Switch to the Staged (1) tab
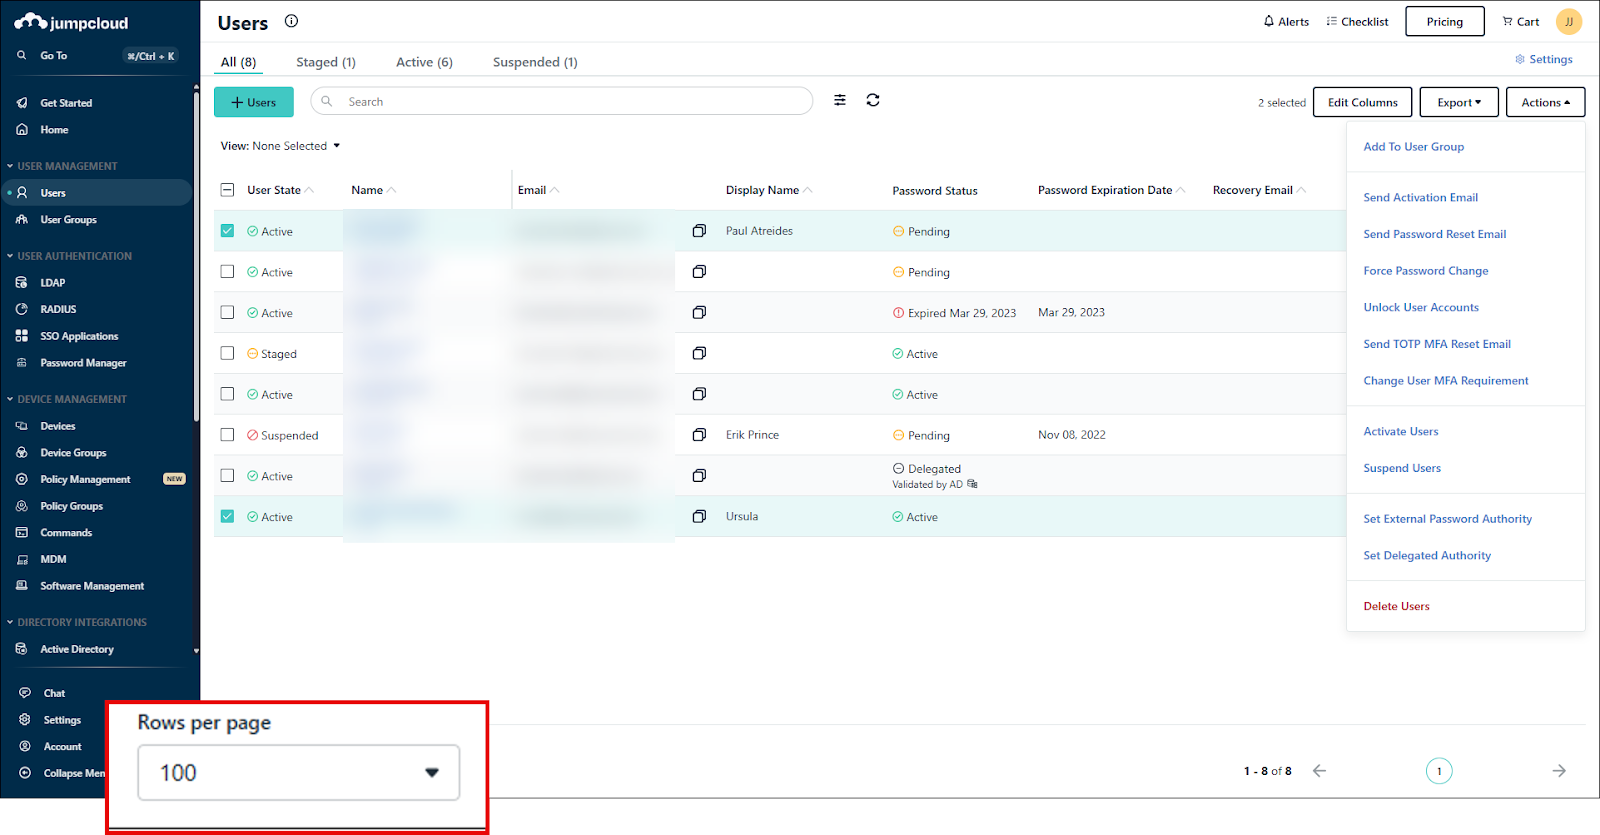Screen dimensions: 1600x835 tap(326, 62)
